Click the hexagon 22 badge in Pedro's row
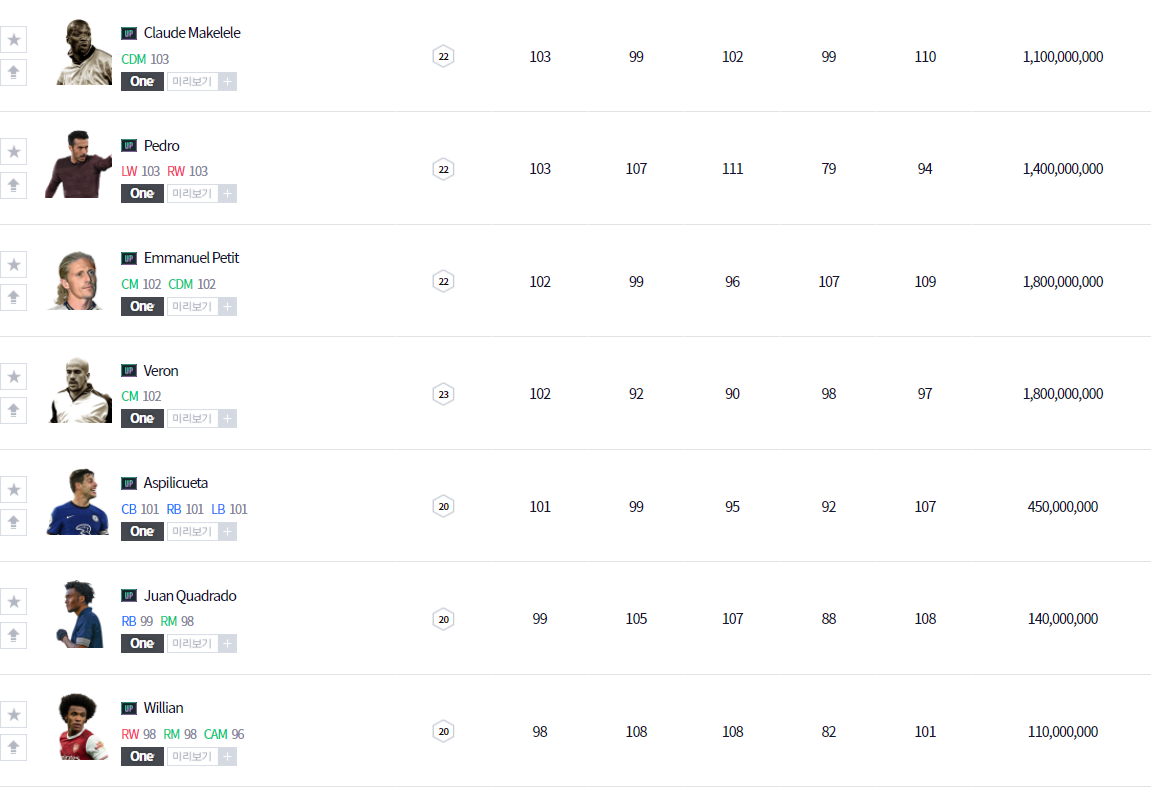1154x787 pixels. click(443, 169)
